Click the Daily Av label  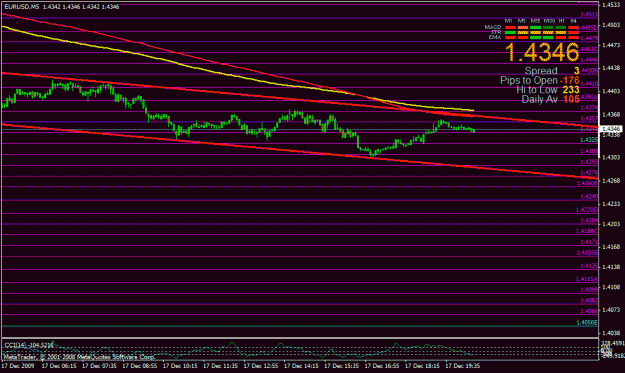tap(540, 99)
